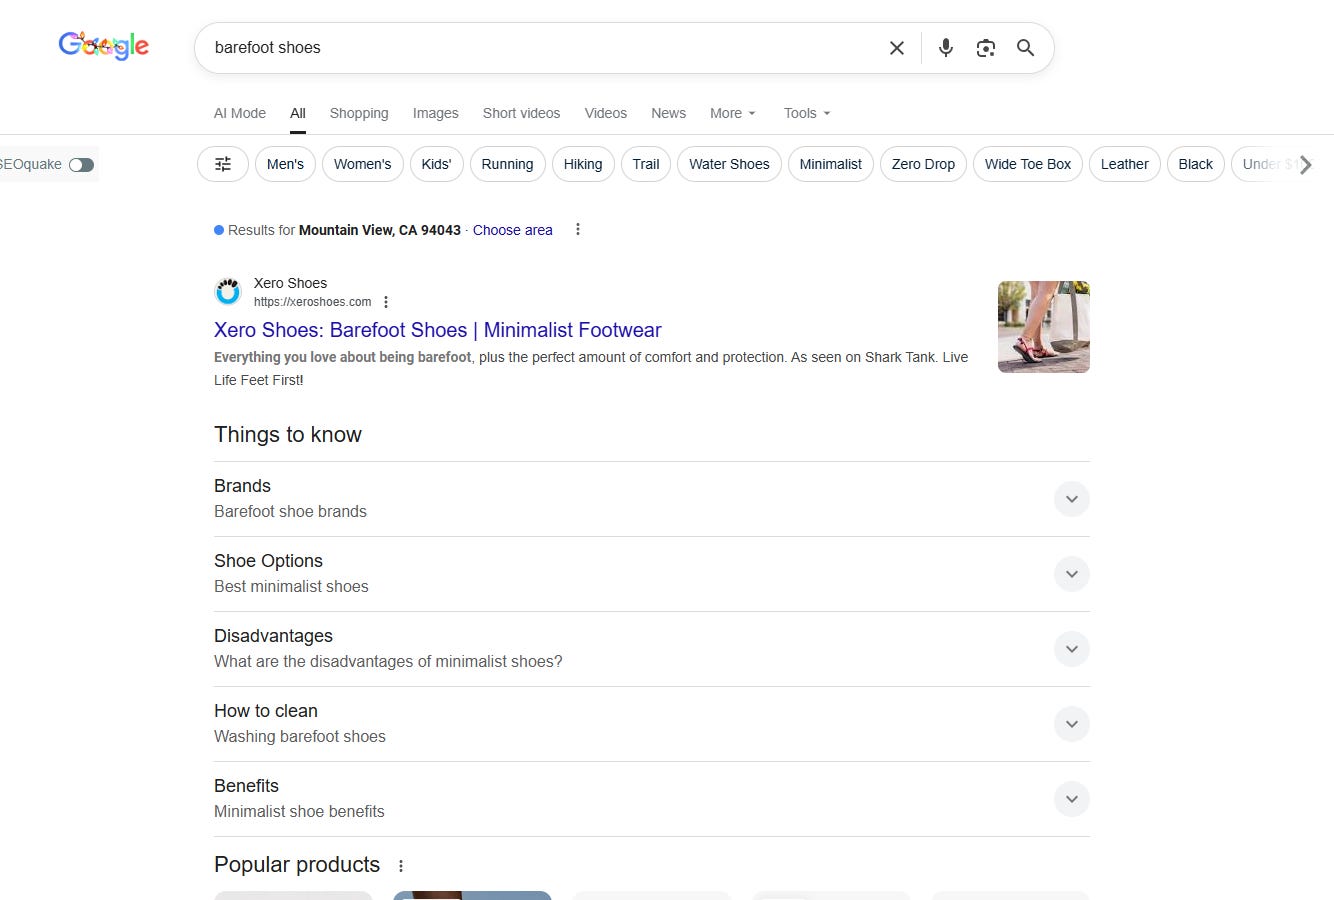The image size is (1334, 900).
Task: Open Popular products three-dot menu
Action: pos(401,866)
